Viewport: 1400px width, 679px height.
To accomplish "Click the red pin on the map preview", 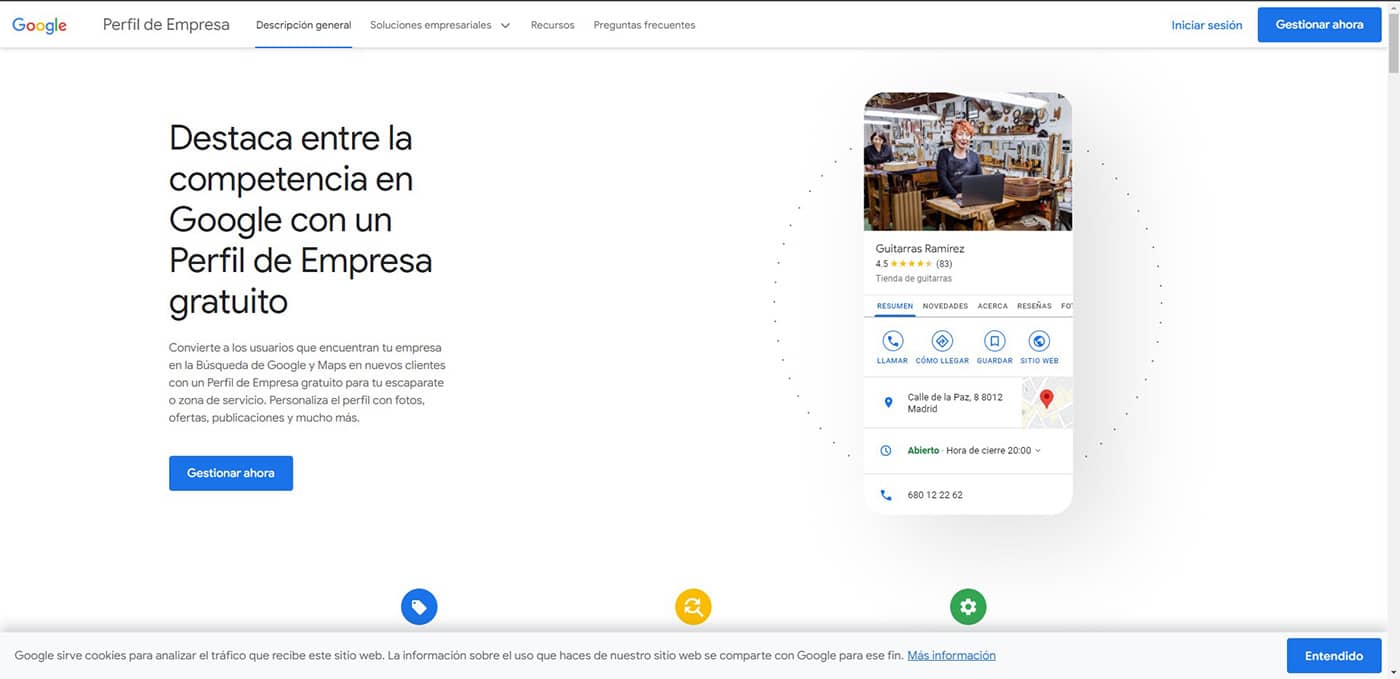I will [1047, 396].
